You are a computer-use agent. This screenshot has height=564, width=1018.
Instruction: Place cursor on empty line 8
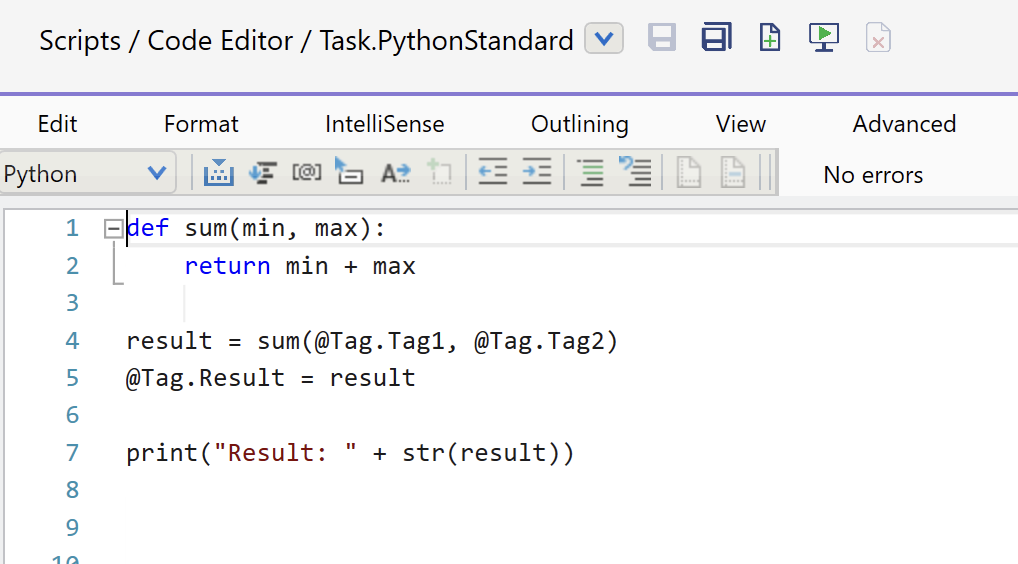tap(300, 490)
